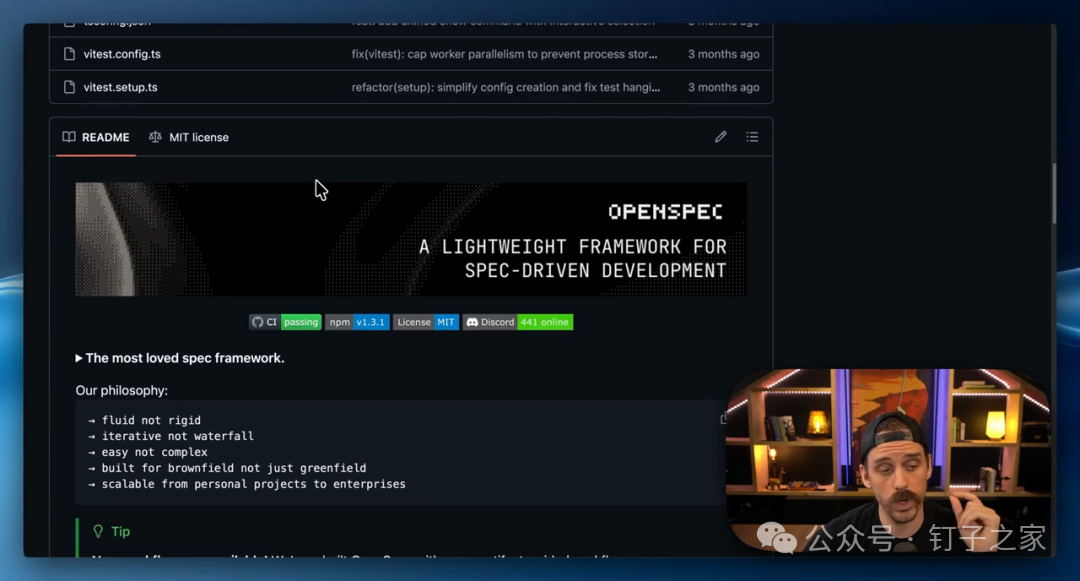Edit README with the pencil icon
The width and height of the screenshot is (1080, 581).
(720, 136)
